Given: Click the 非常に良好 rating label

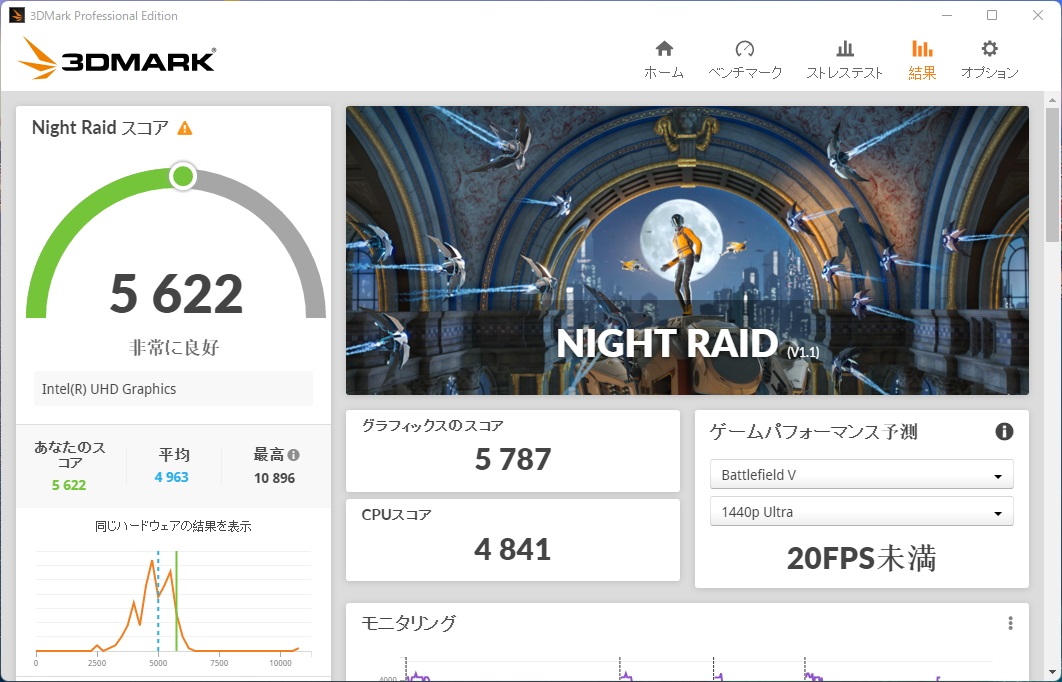Looking at the screenshot, I should click(x=174, y=348).
